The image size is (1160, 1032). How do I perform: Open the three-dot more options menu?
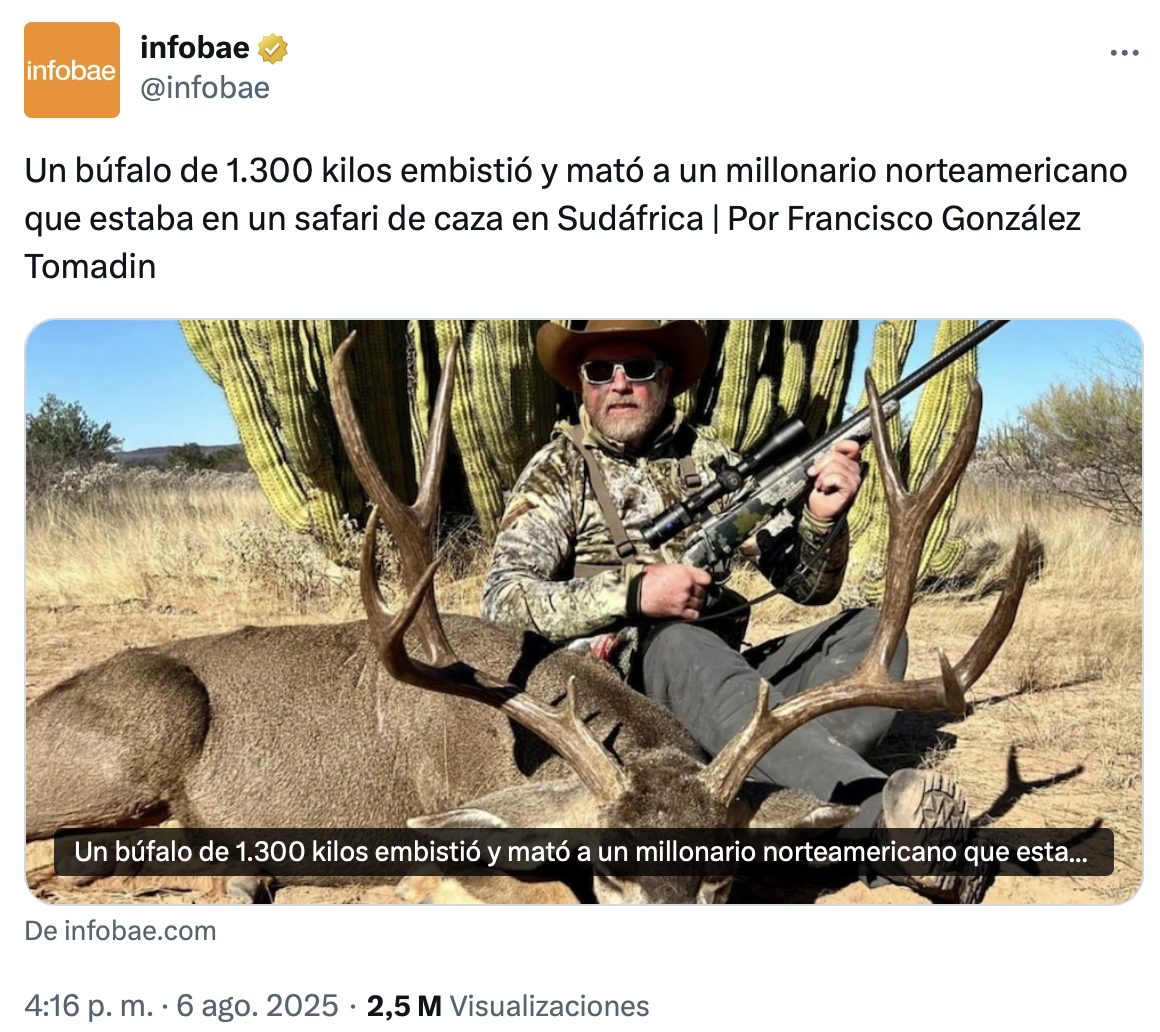1124,53
